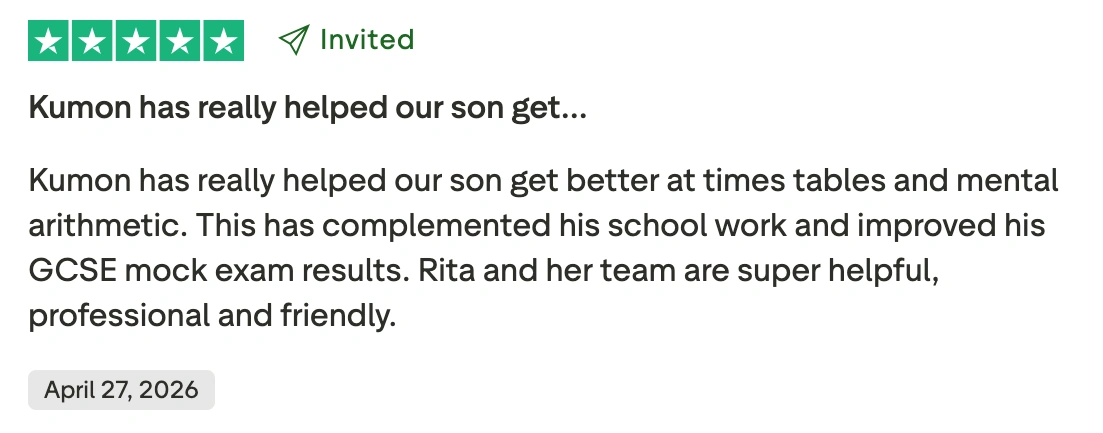This screenshot has height=433, width=1103.
Task: Click the fifth green rating star
Action: [x=224, y=41]
